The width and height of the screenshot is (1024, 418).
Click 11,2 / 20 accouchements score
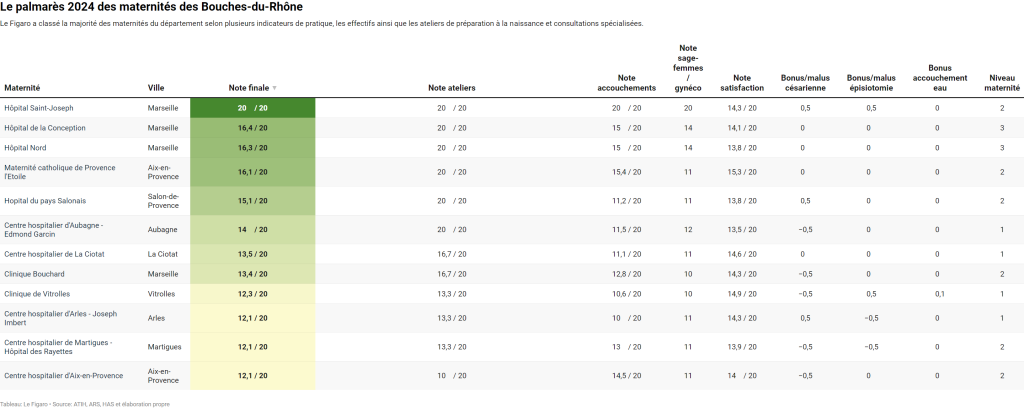tap(626, 201)
